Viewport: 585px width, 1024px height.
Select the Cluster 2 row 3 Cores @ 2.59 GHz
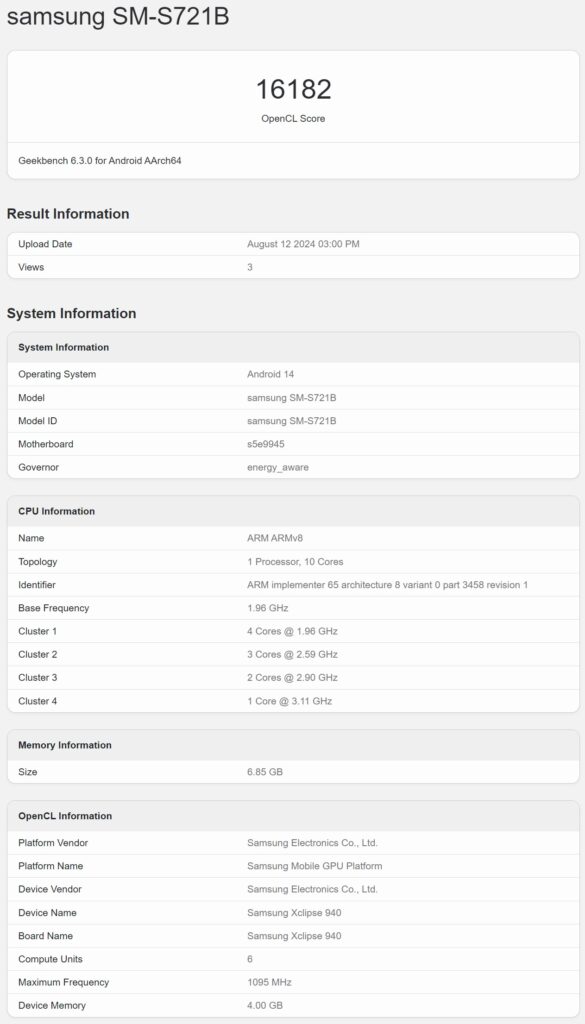pos(293,654)
